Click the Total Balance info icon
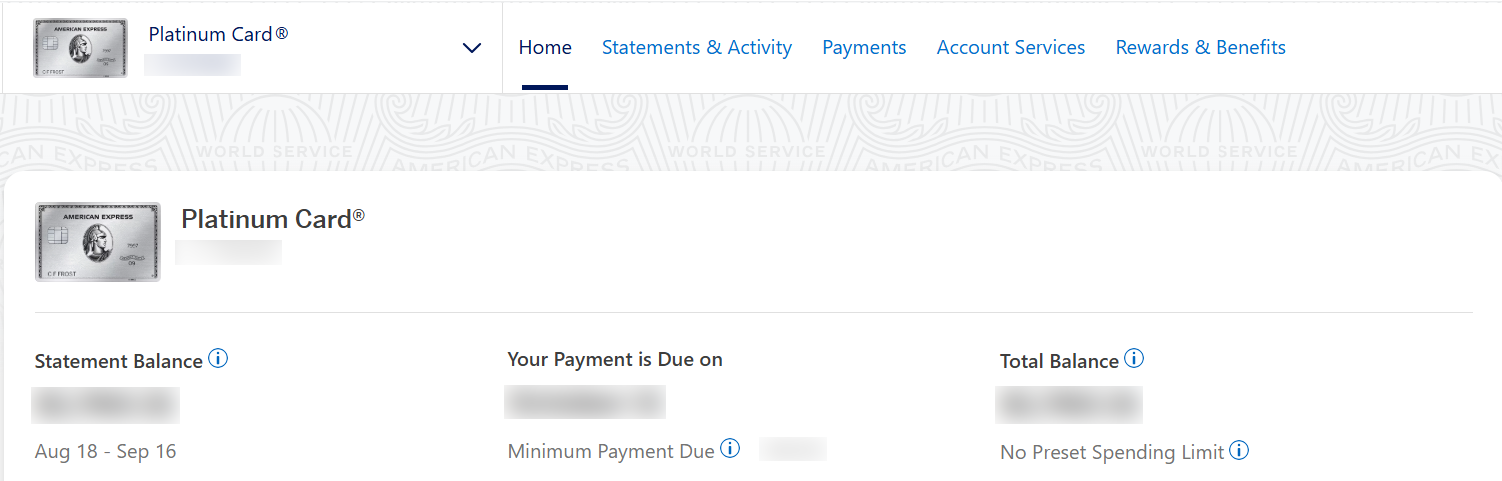Screen dimensions: 1502x481 [x=1134, y=359]
